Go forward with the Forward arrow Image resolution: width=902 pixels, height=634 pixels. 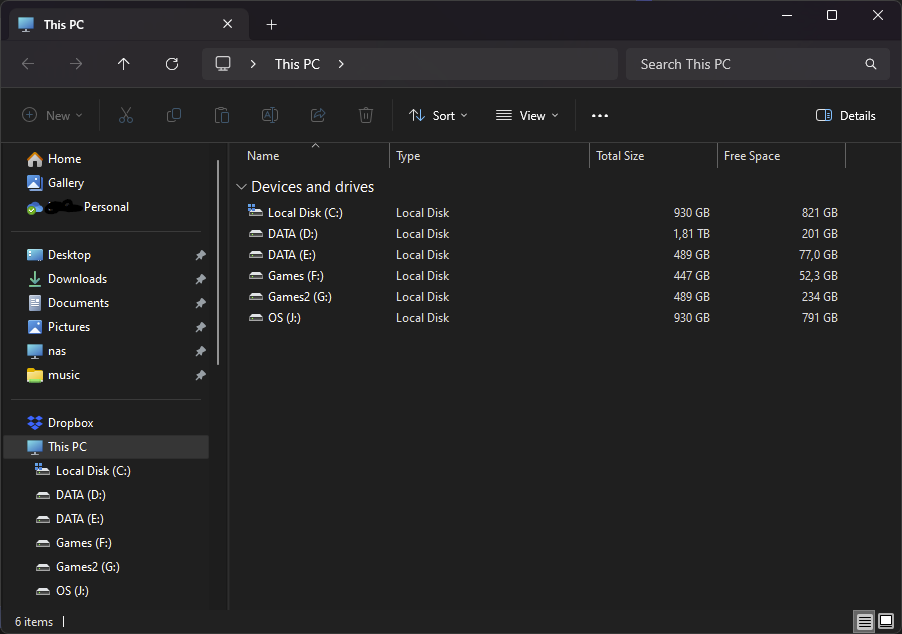pyautogui.click(x=75, y=64)
